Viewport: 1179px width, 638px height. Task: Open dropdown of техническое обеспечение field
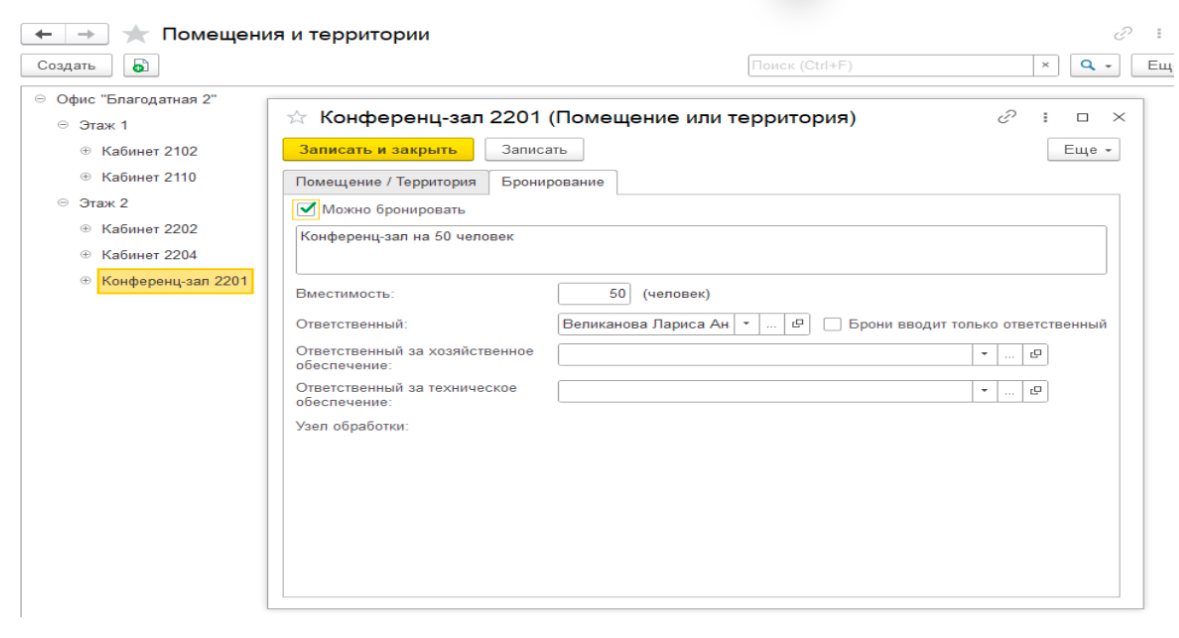tap(984, 391)
